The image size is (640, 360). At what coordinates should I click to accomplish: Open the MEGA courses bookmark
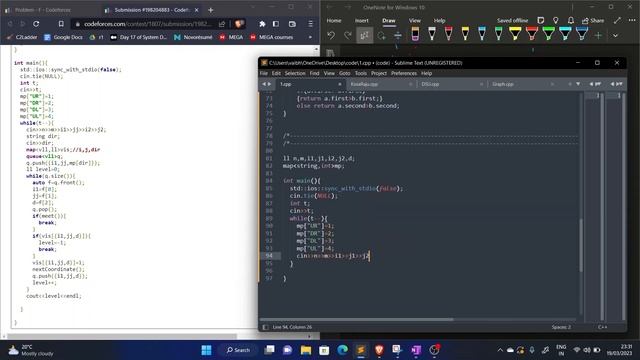tap(272, 37)
